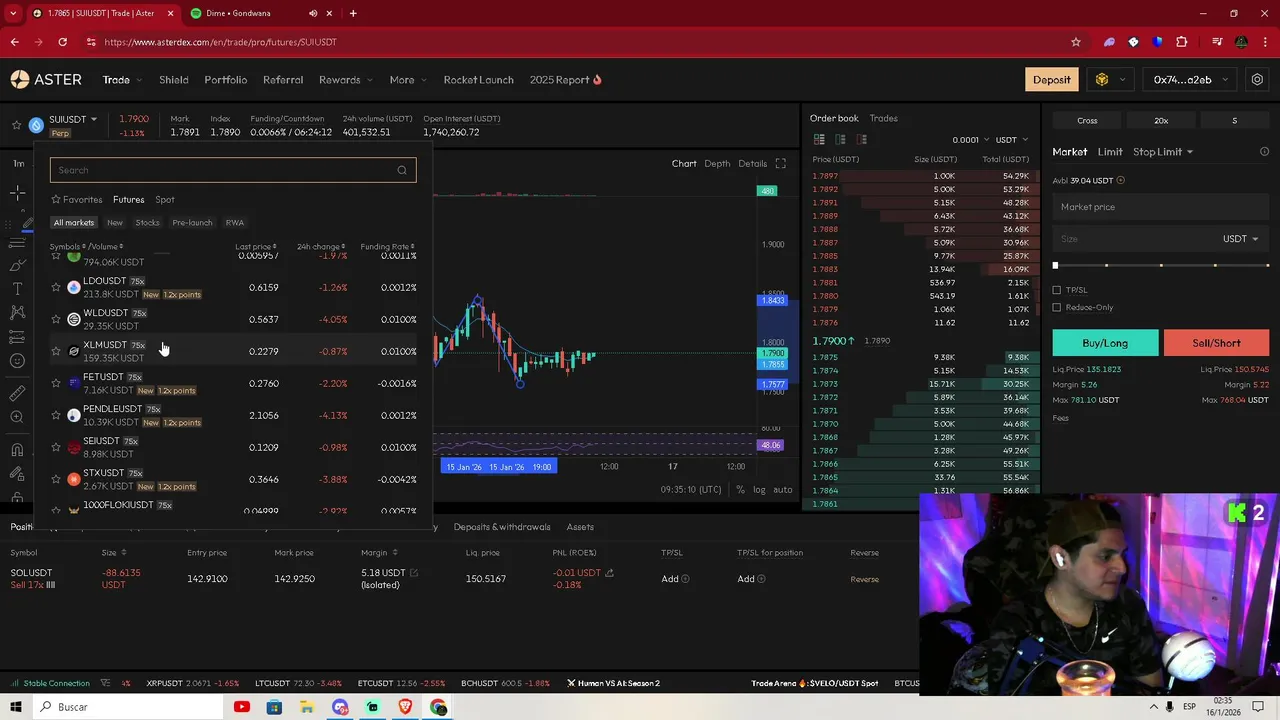The width and height of the screenshot is (1280, 720).
Task: Toggle the magnet snap chart tool
Action: (x=17, y=449)
